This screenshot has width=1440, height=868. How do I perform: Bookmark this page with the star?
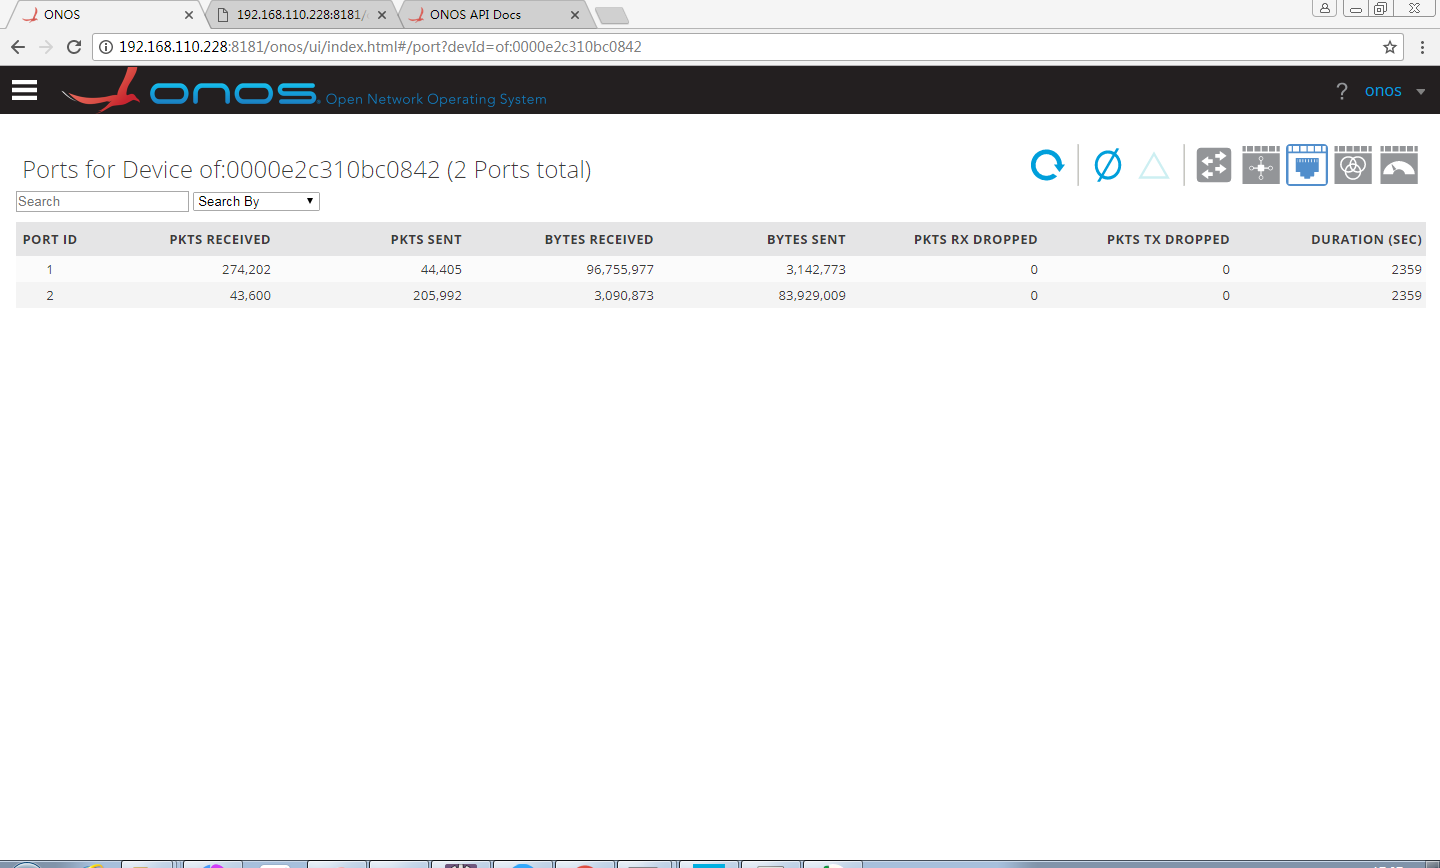(x=1390, y=47)
